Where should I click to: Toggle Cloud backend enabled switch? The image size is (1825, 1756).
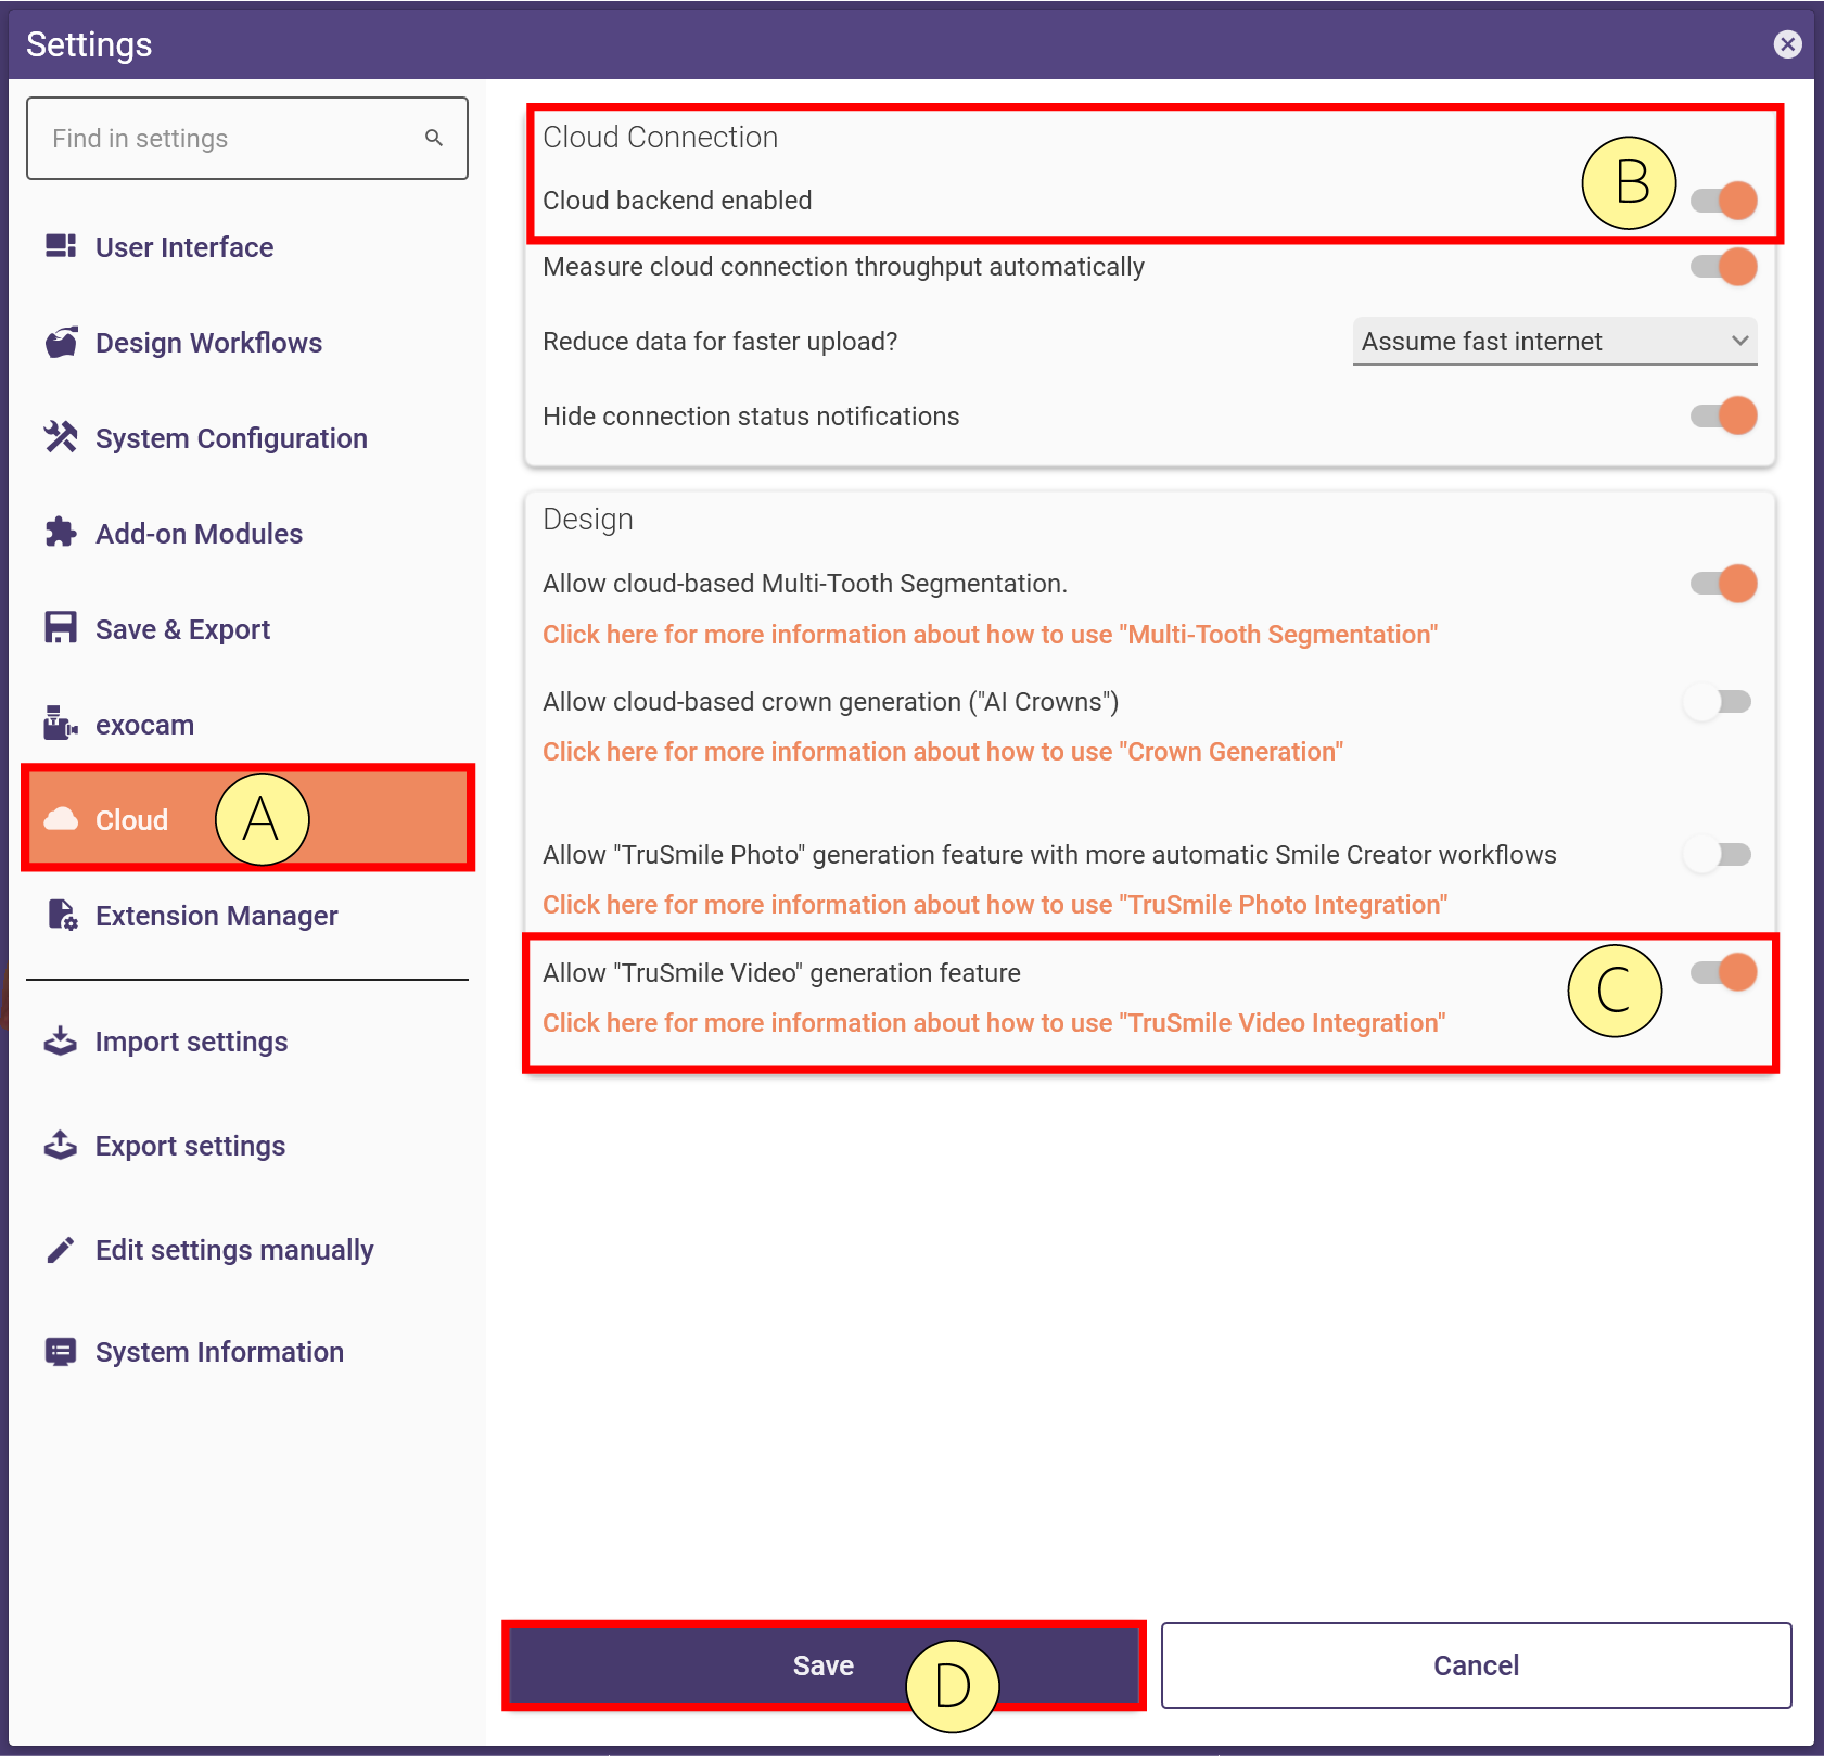[1724, 200]
